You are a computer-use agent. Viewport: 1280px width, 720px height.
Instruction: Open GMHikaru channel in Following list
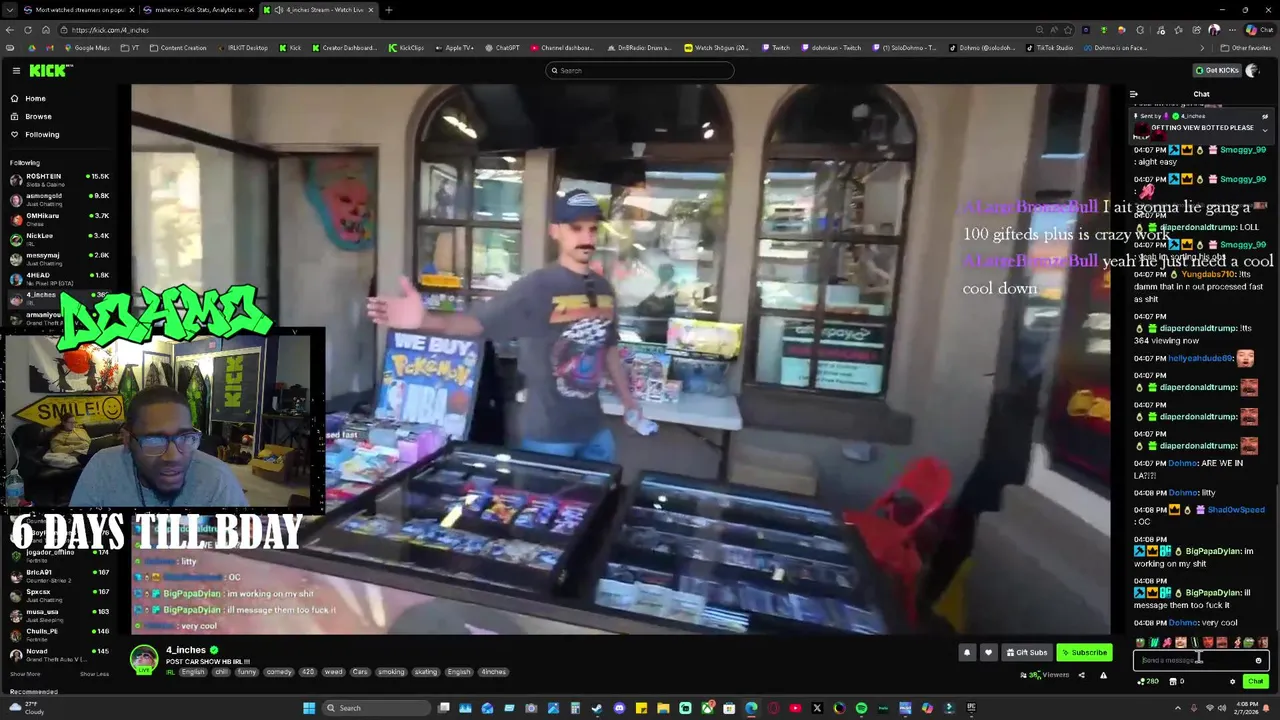coord(60,218)
